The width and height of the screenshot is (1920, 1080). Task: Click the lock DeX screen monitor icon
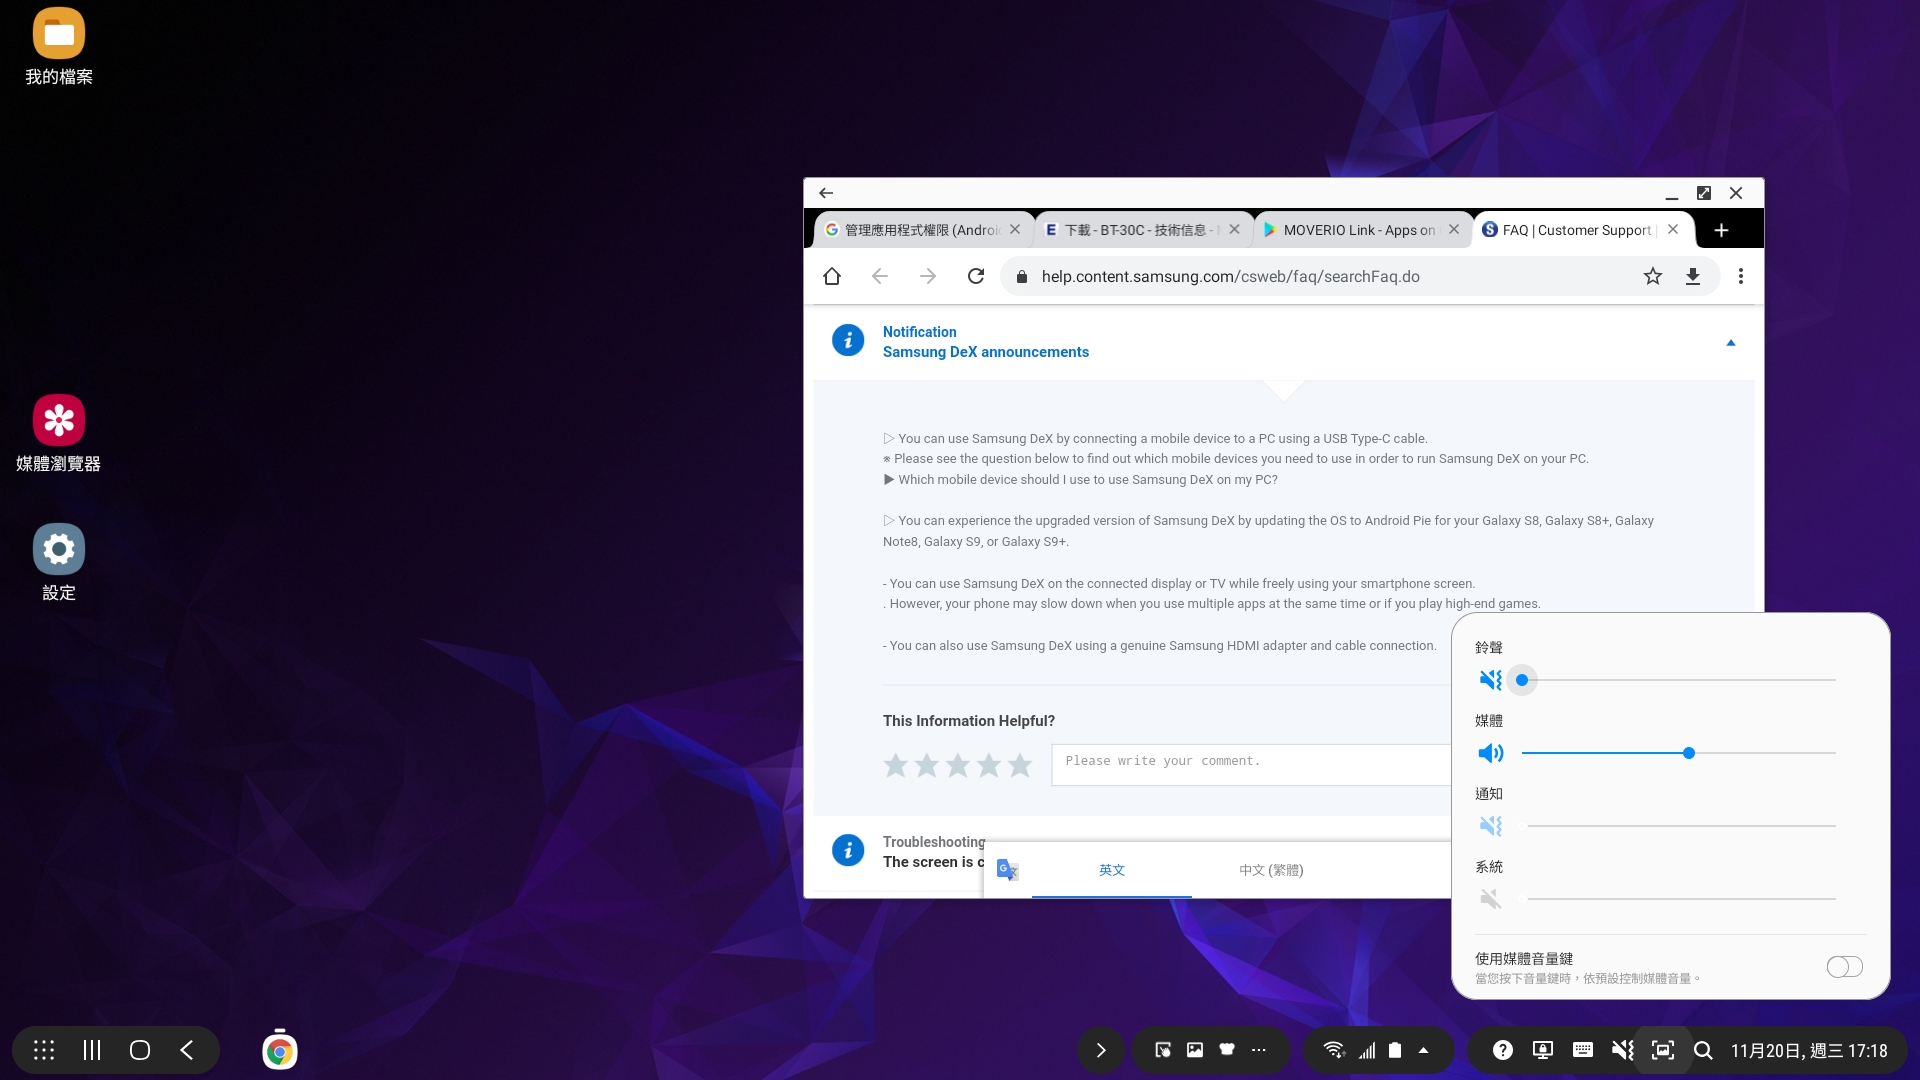pyautogui.click(x=1543, y=1050)
